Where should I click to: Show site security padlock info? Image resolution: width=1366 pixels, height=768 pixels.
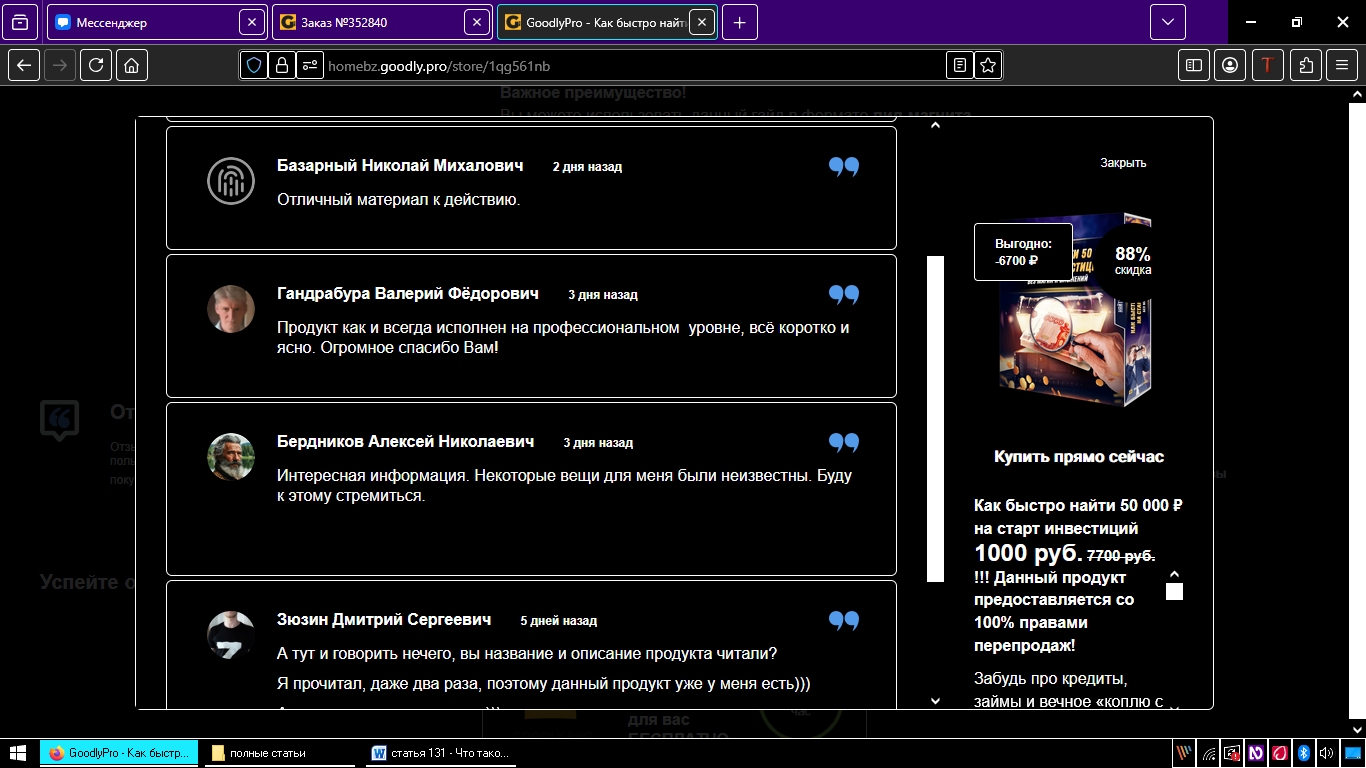tap(282, 66)
